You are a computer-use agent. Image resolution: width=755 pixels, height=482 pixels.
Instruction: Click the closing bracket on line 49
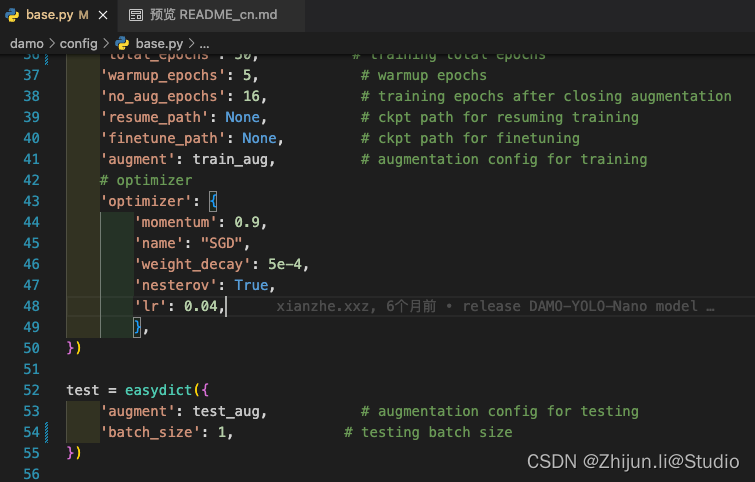tap(137, 327)
